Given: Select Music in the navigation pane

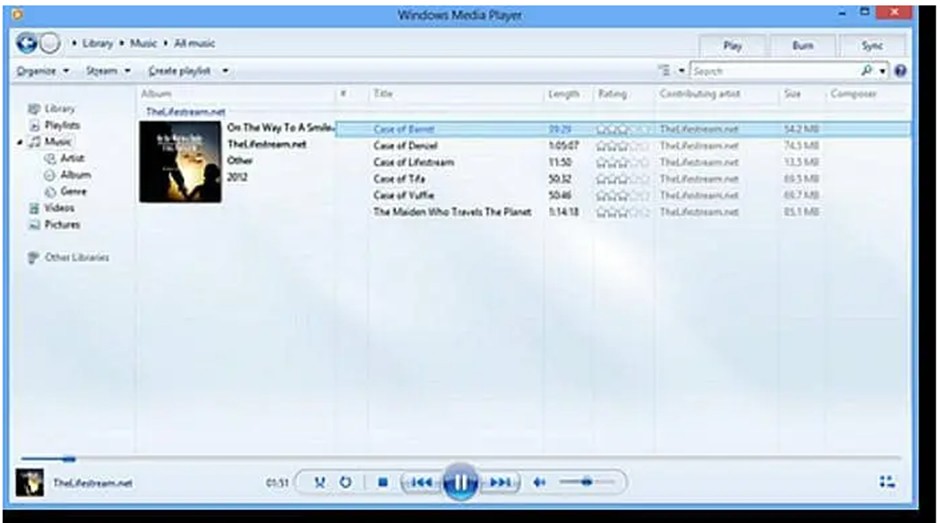Looking at the screenshot, I should pos(58,142).
